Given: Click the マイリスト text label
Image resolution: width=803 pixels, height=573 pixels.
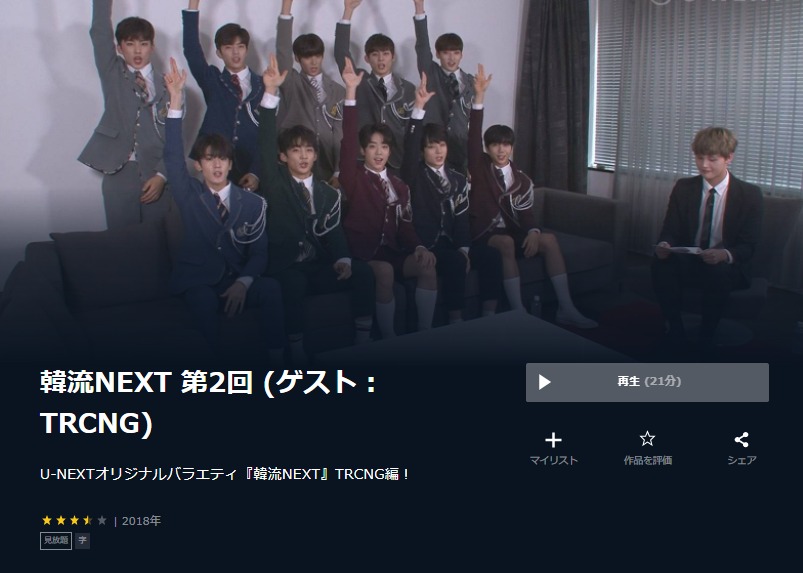Looking at the screenshot, I should click(554, 460).
